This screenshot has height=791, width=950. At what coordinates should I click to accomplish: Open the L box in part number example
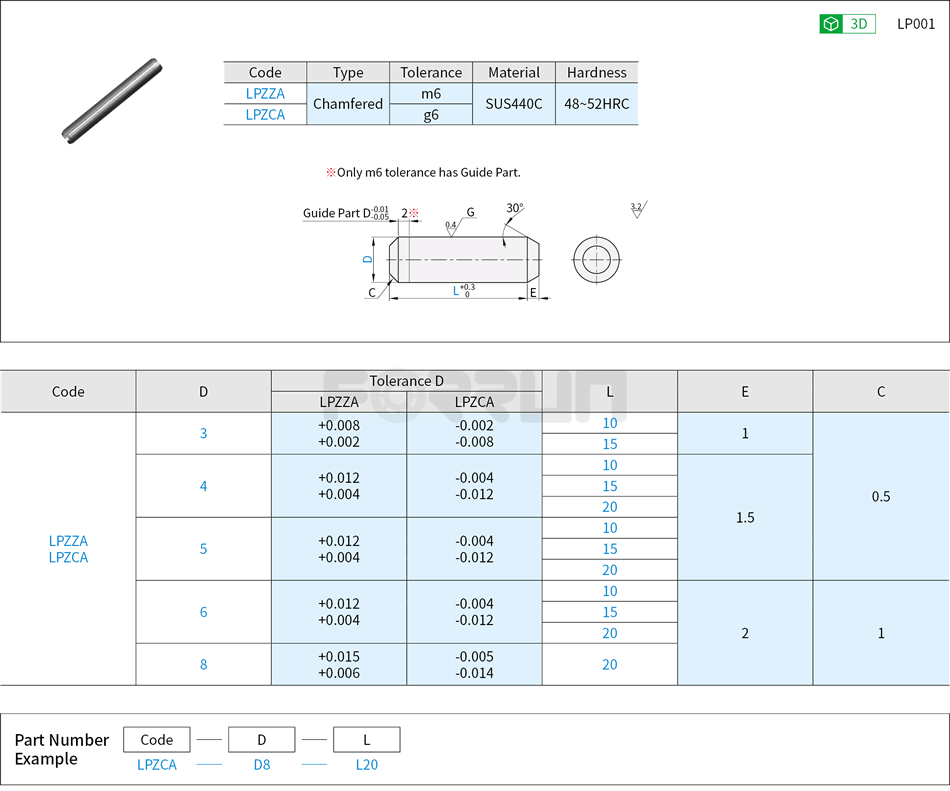click(366, 739)
